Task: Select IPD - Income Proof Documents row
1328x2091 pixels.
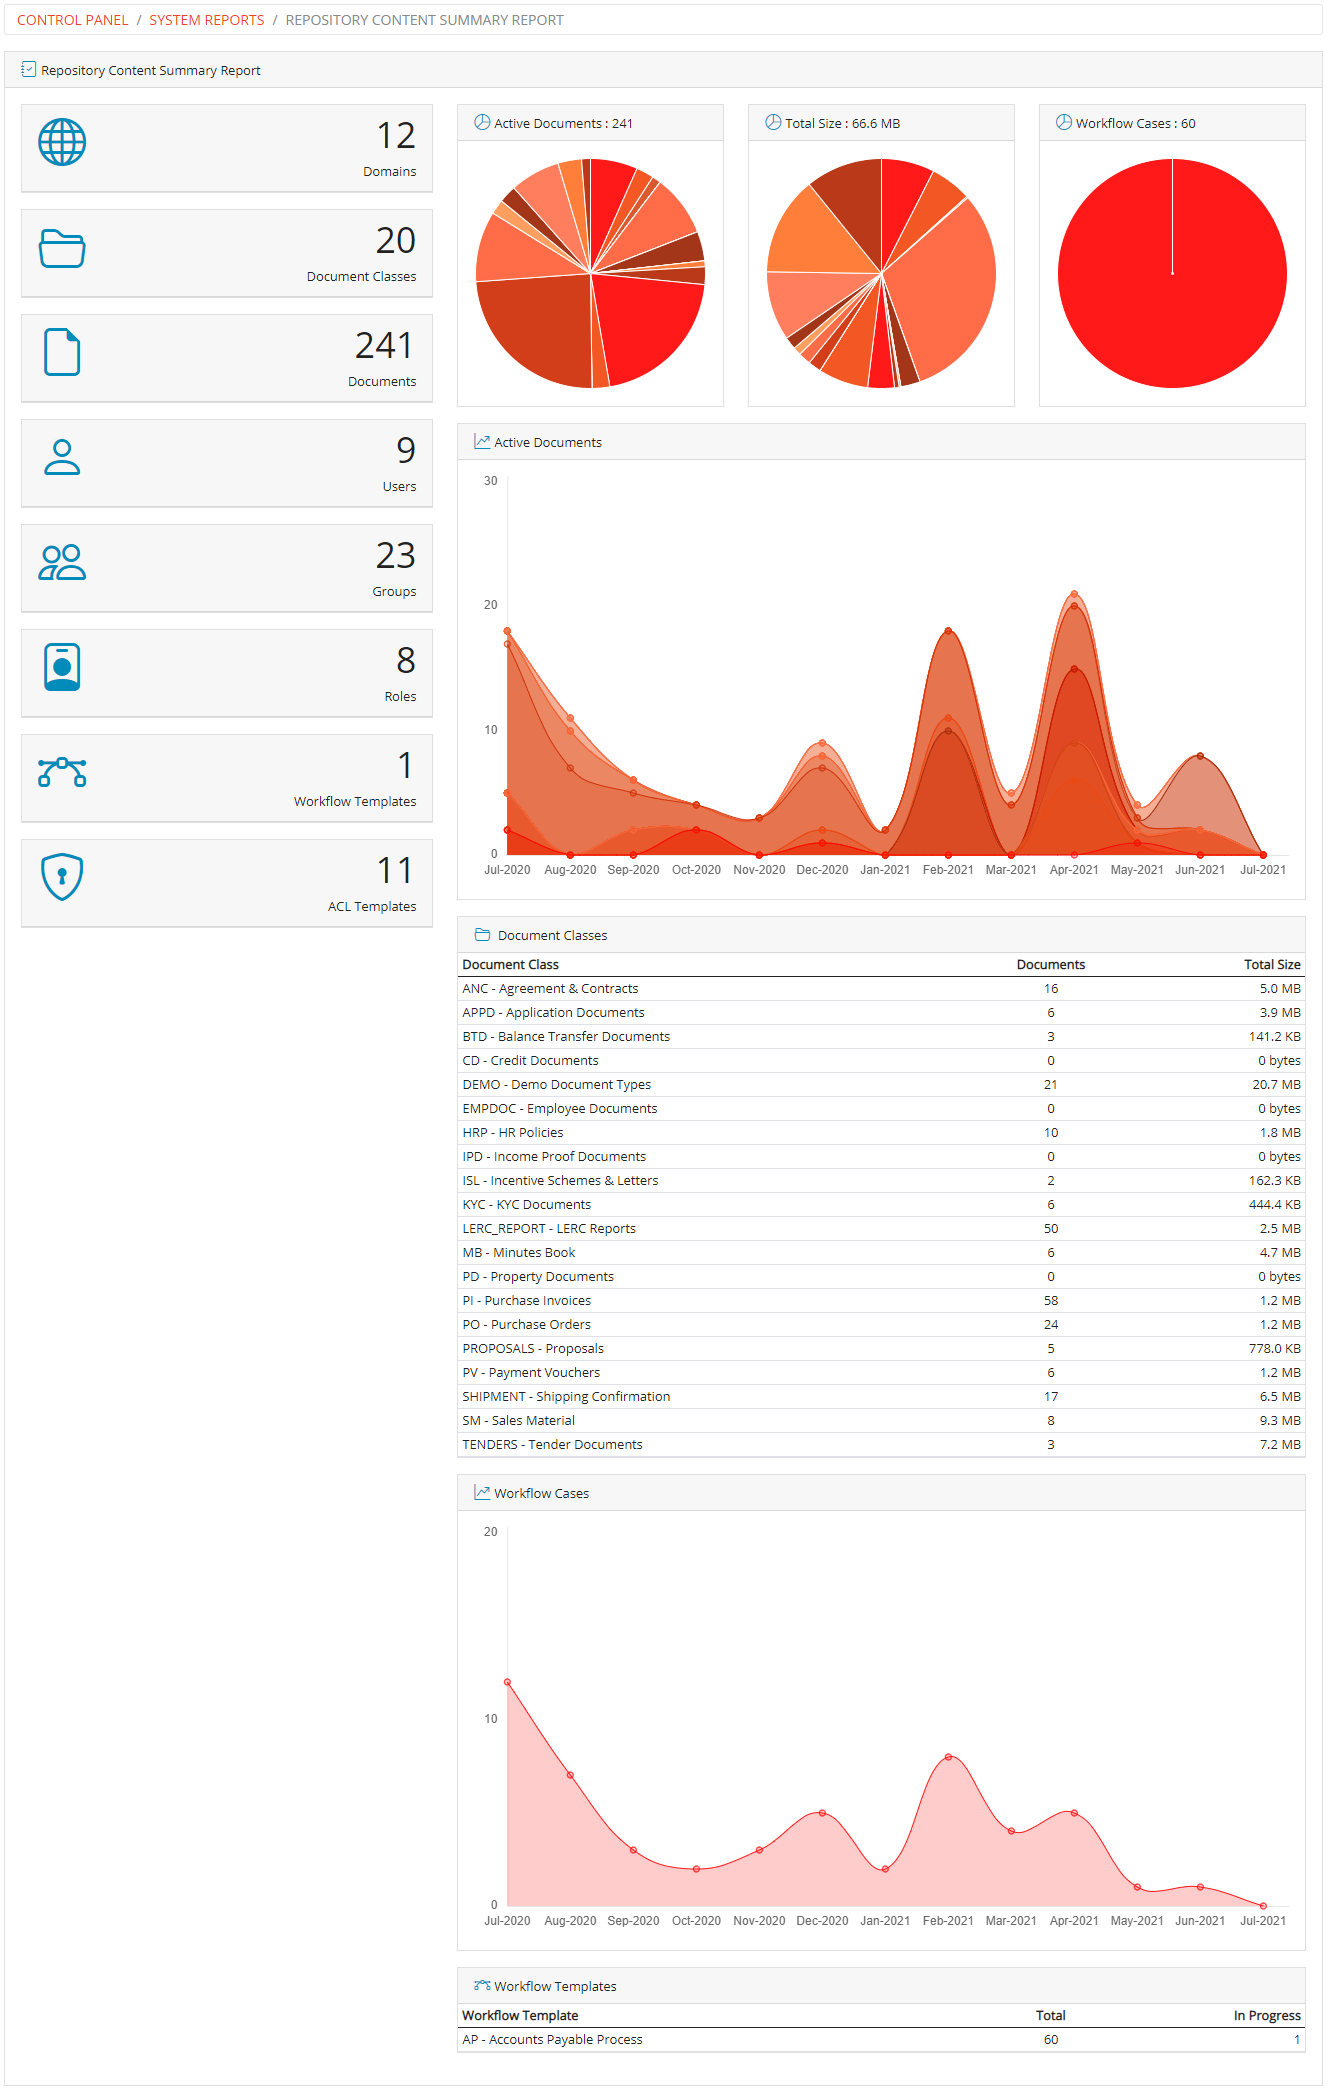Action: 881,1156
